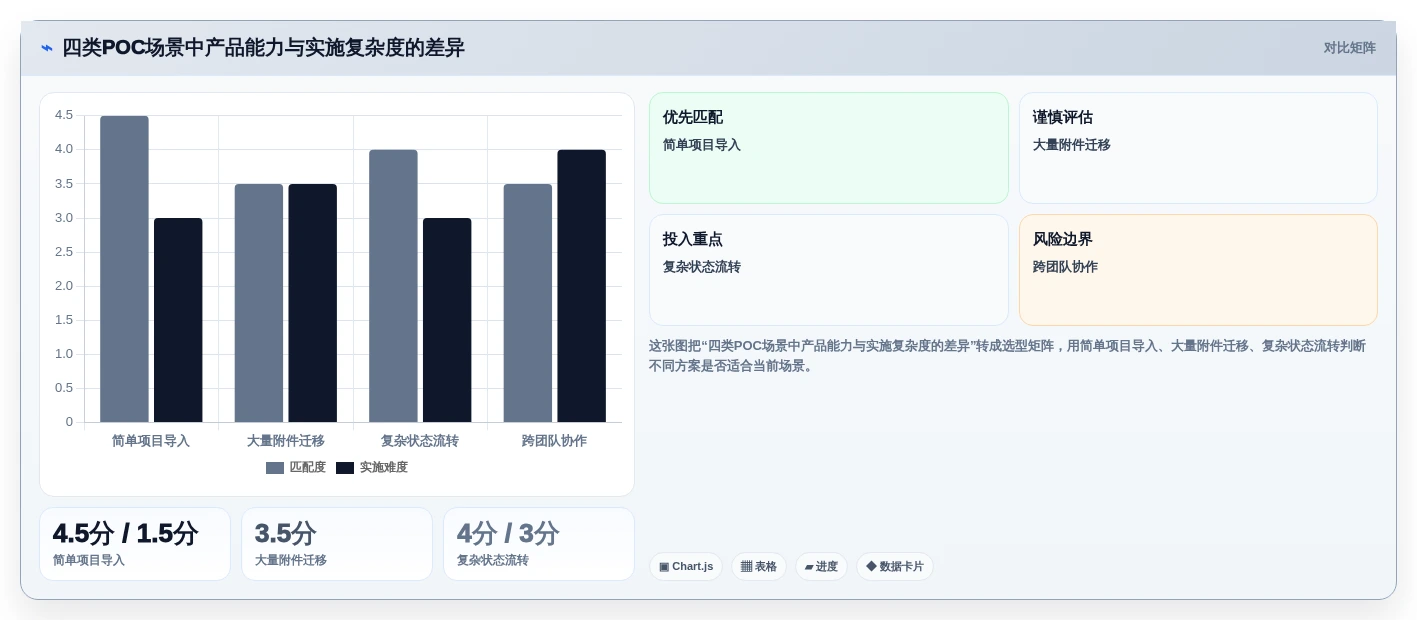The height and width of the screenshot is (620, 1417).
Task: Click the 实施难度 legend label
Action: point(384,467)
